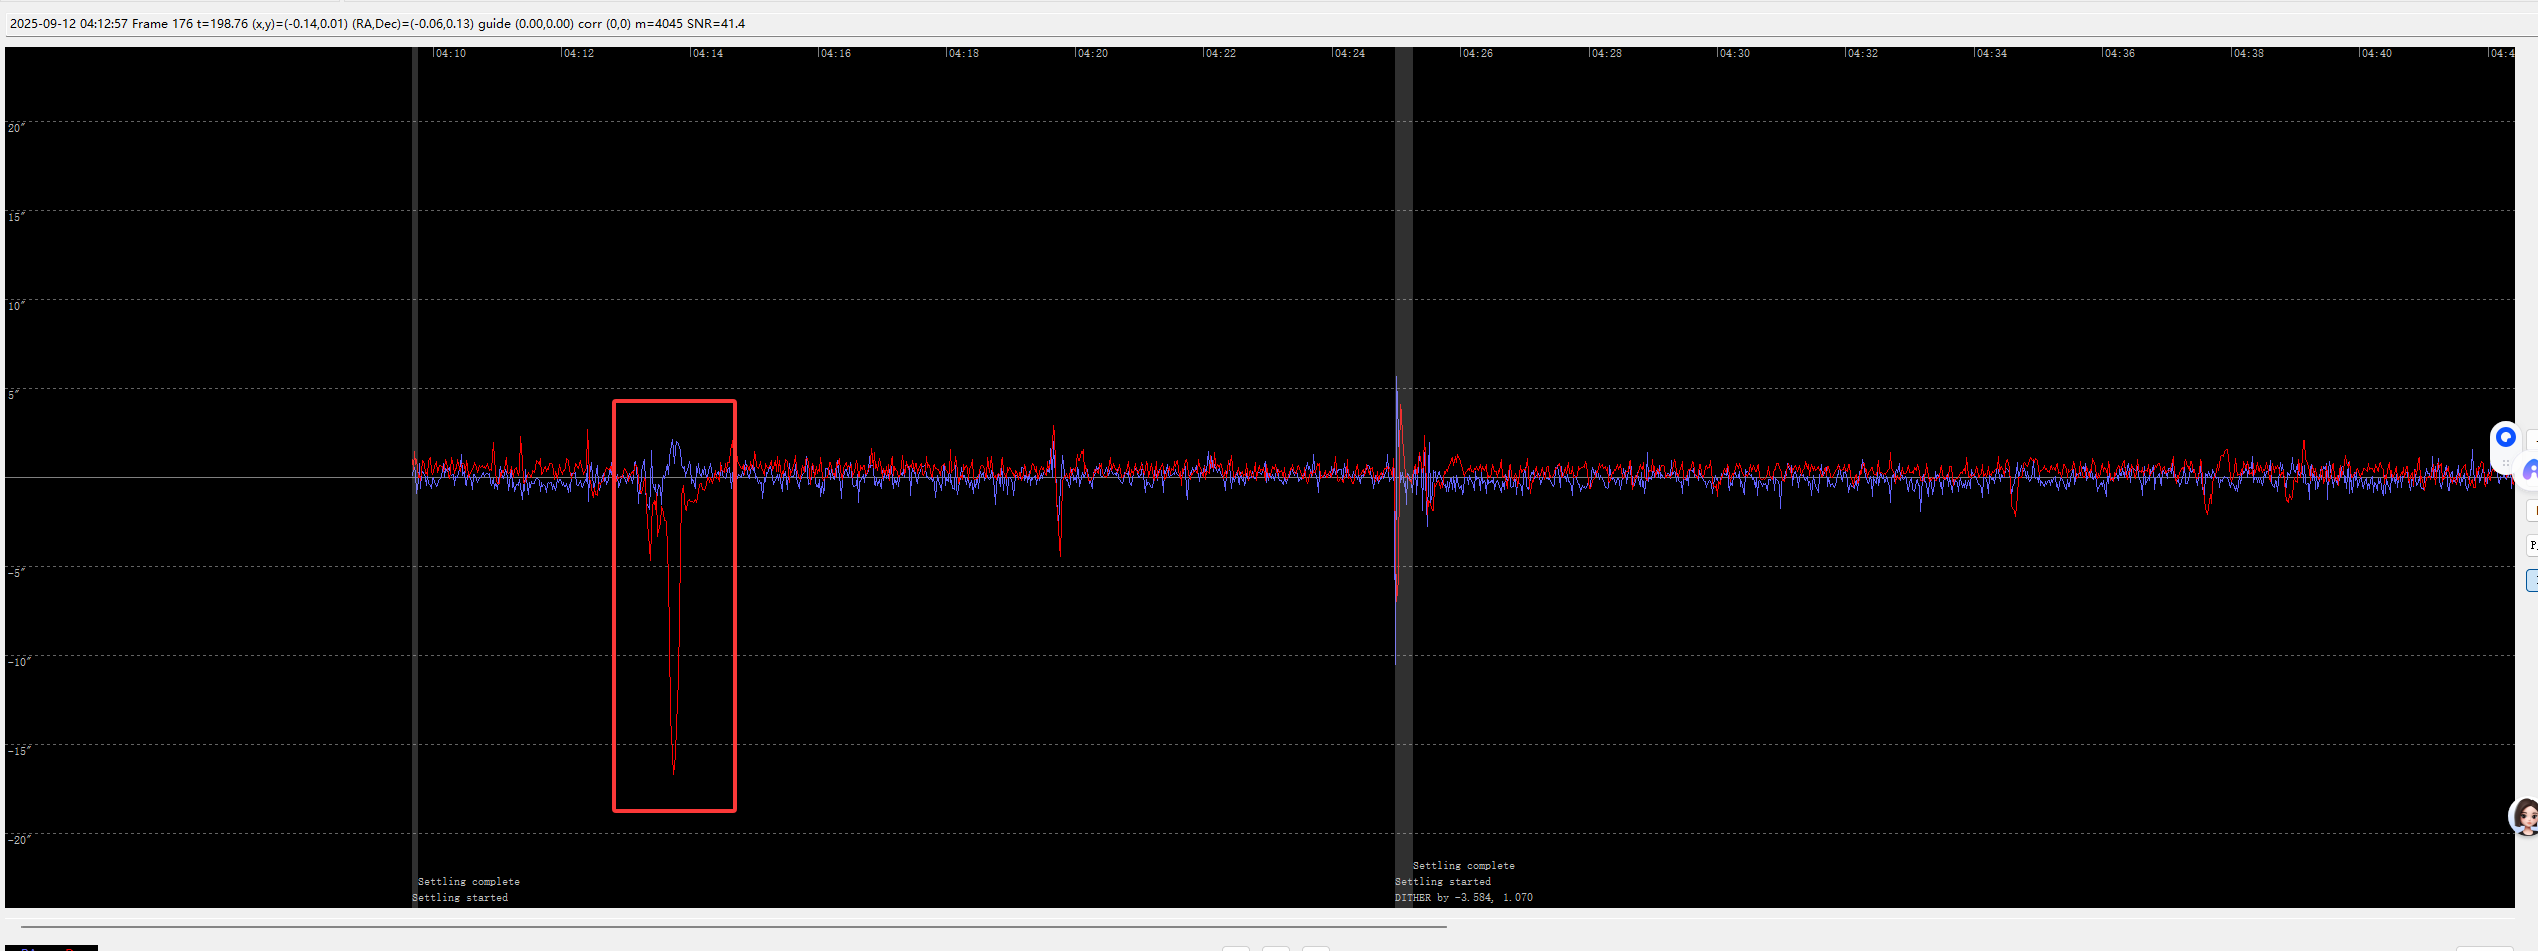Click the blue circular floating assistant icon
Viewport: 2538px width, 951px height.
pyautogui.click(x=2505, y=438)
